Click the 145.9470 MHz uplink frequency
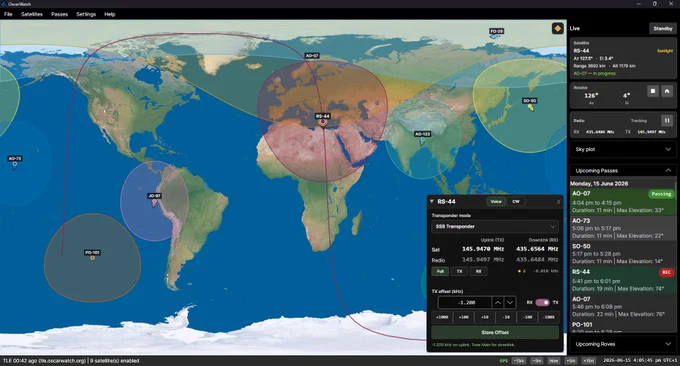This screenshot has height=366, width=680. (x=483, y=249)
